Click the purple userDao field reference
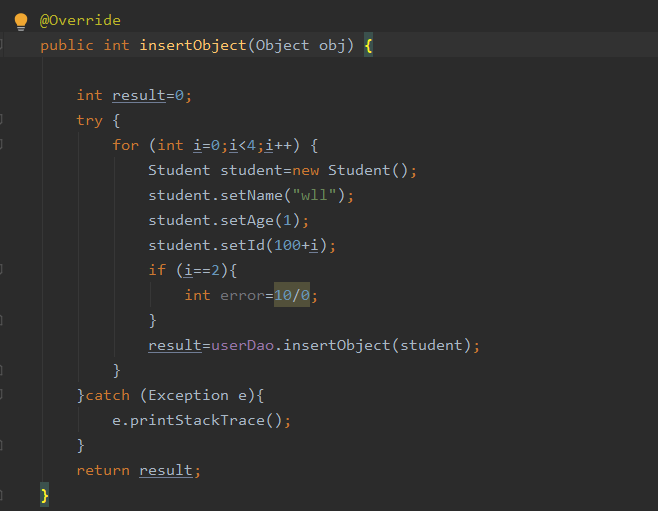 coord(243,345)
